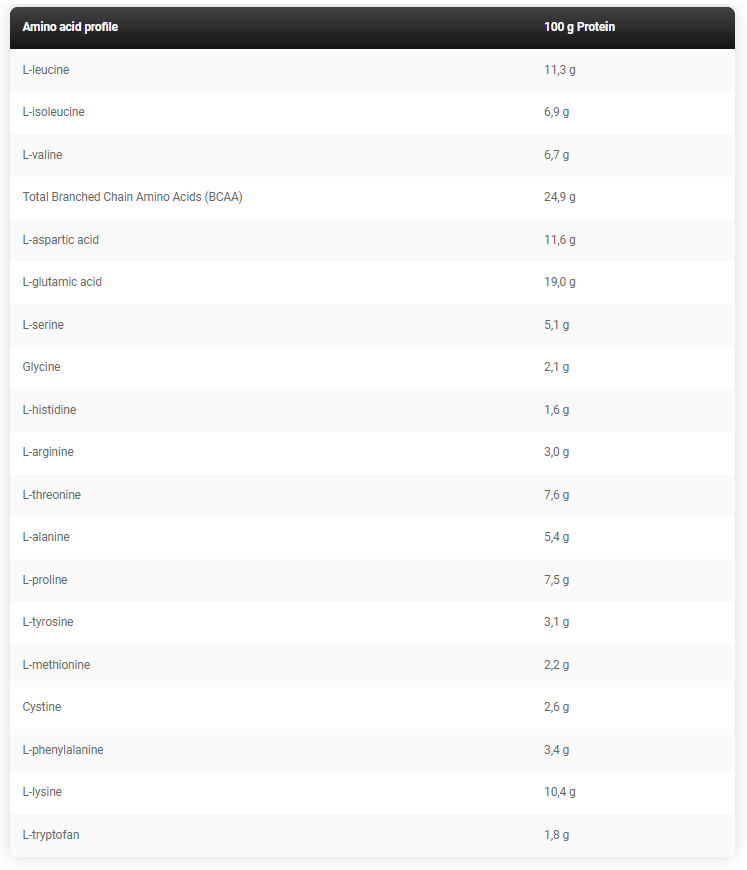The width and height of the screenshot is (747, 870).
Task: Click the Cystine row label
Action: point(42,707)
